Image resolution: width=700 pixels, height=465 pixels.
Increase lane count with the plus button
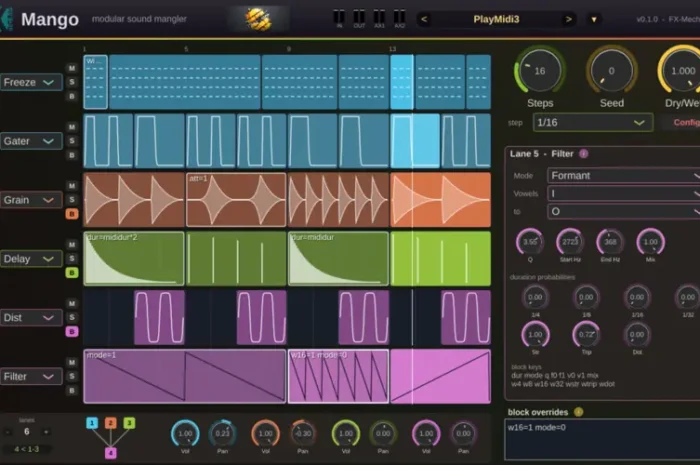(46, 432)
